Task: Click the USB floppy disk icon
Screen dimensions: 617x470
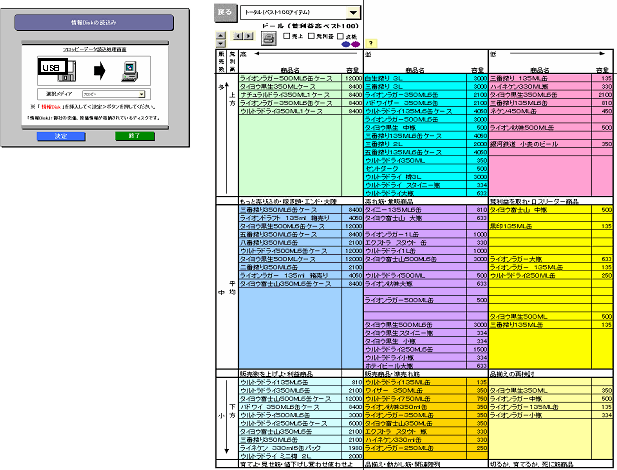Action: (57, 70)
